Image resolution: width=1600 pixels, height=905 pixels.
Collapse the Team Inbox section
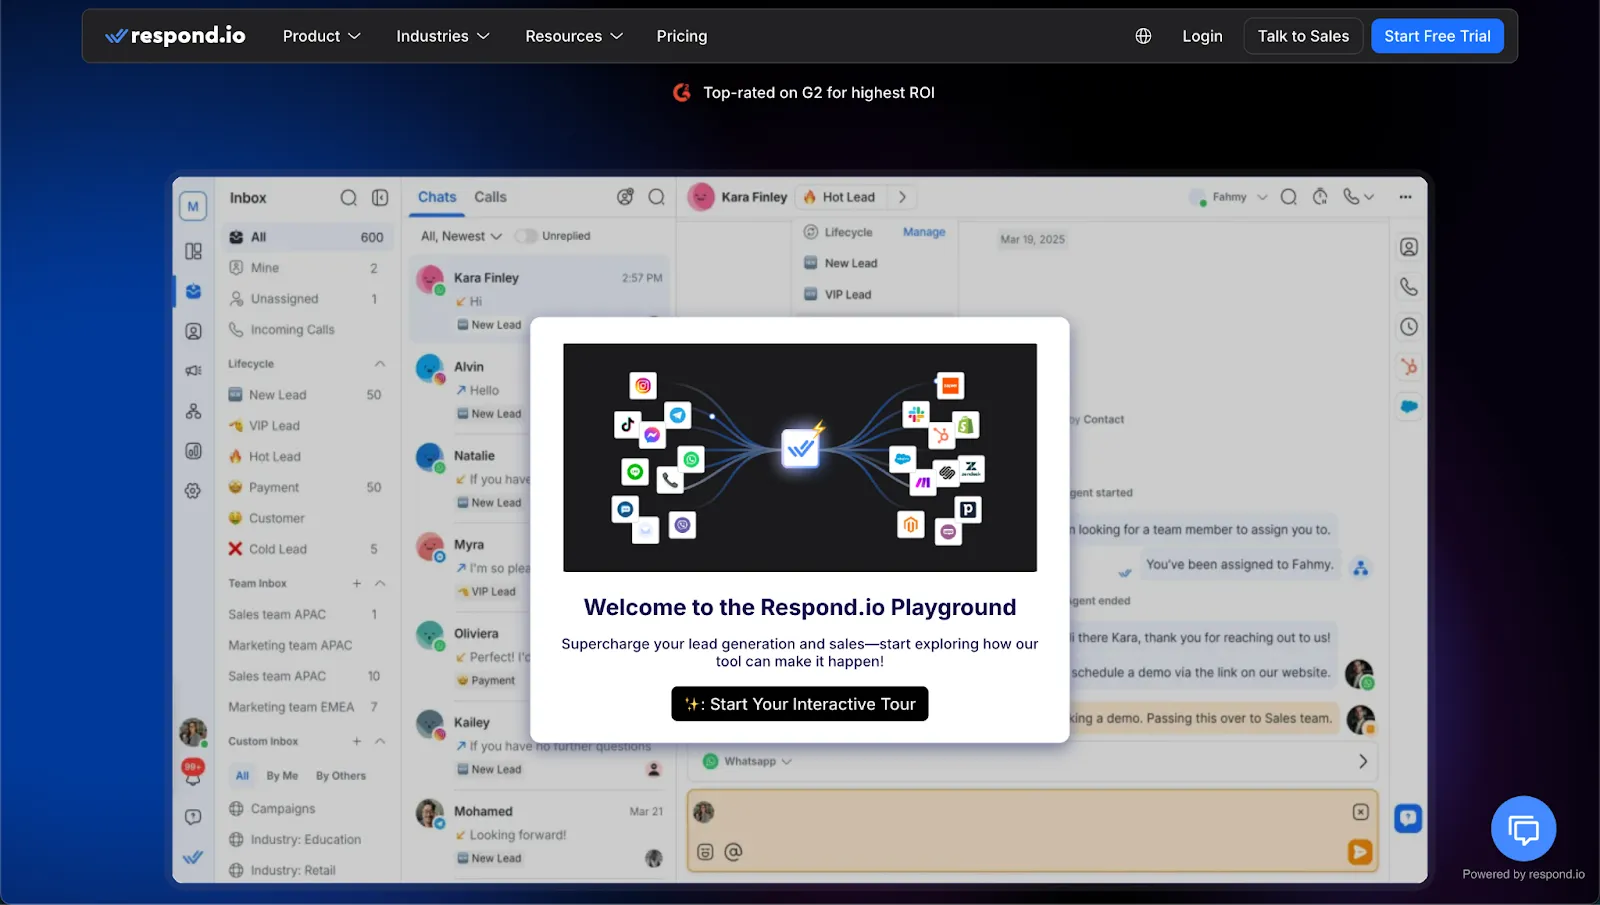point(380,583)
